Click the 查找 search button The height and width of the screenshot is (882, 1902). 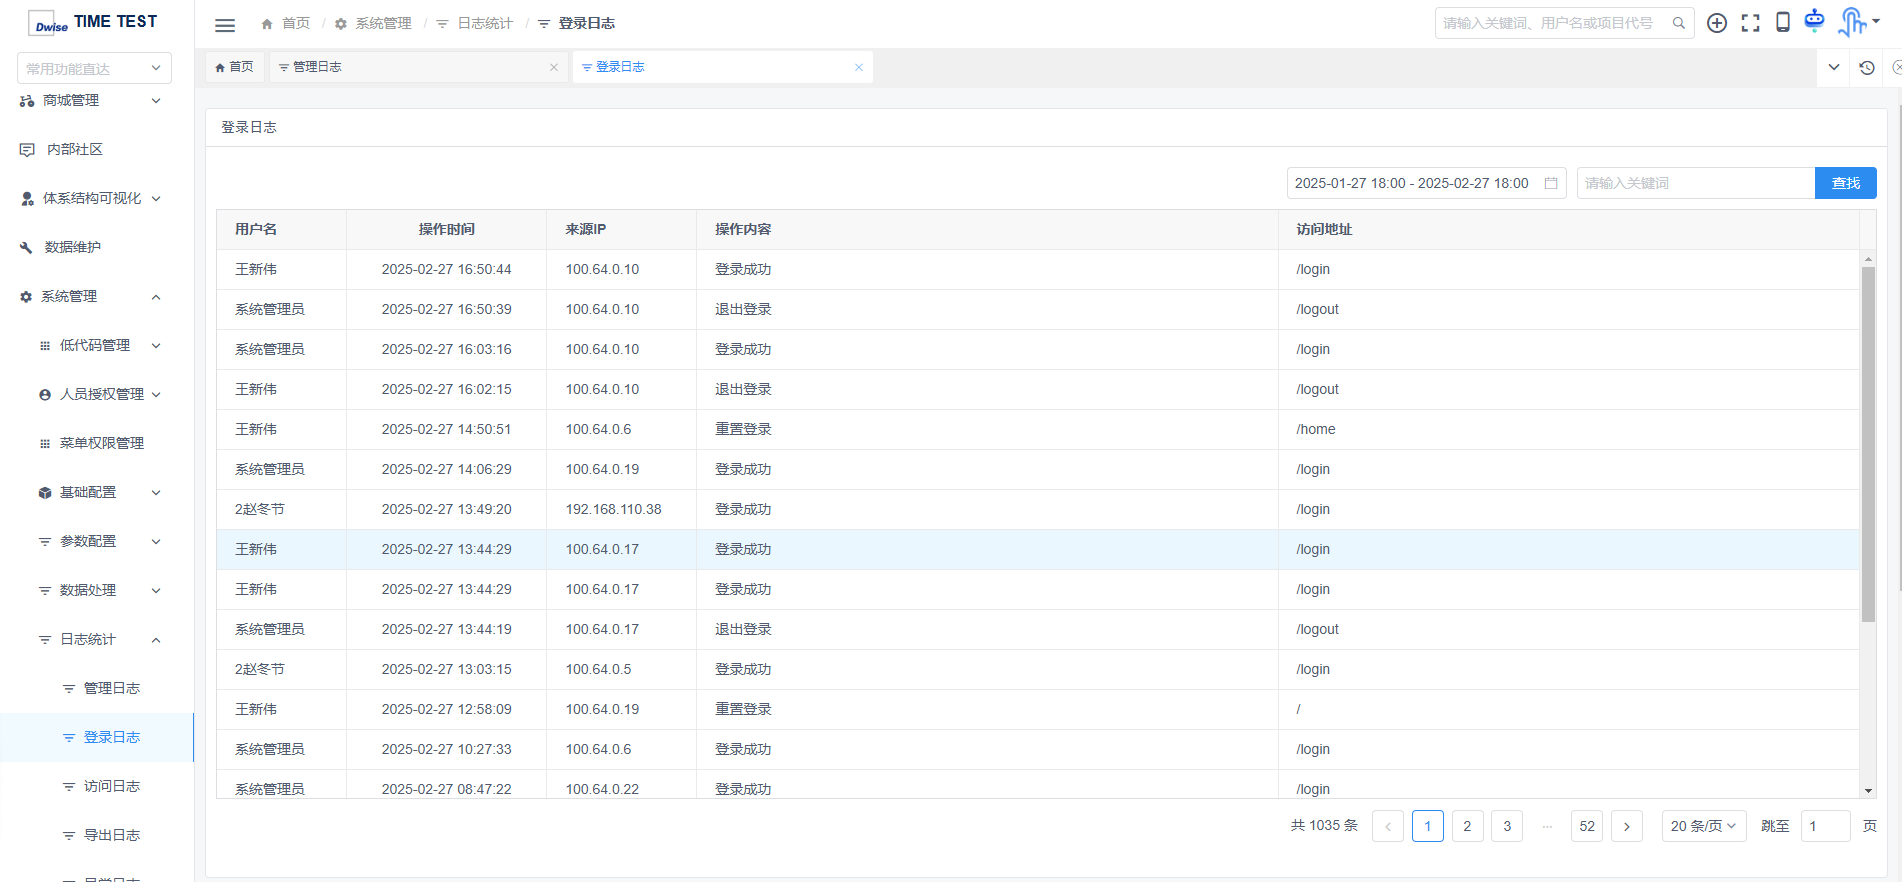tap(1845, 183)
